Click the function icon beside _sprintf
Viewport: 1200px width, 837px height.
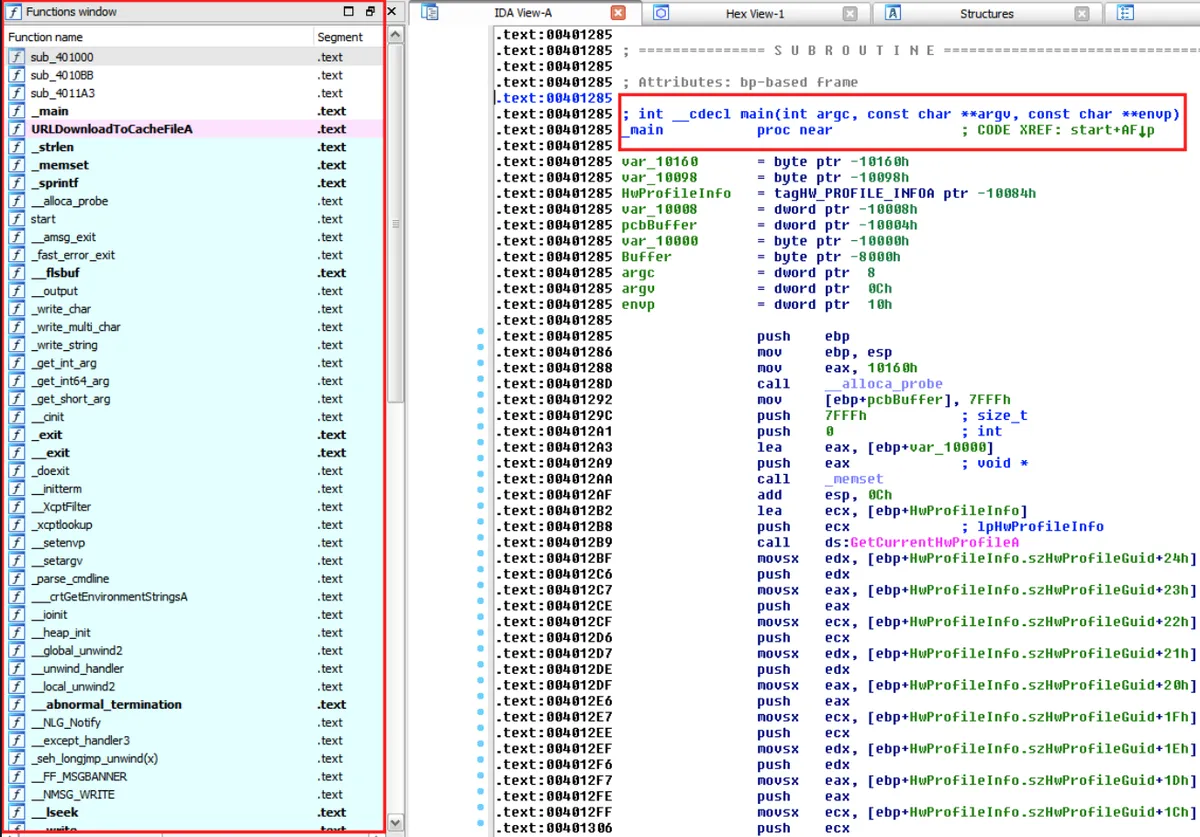(16, 183)
